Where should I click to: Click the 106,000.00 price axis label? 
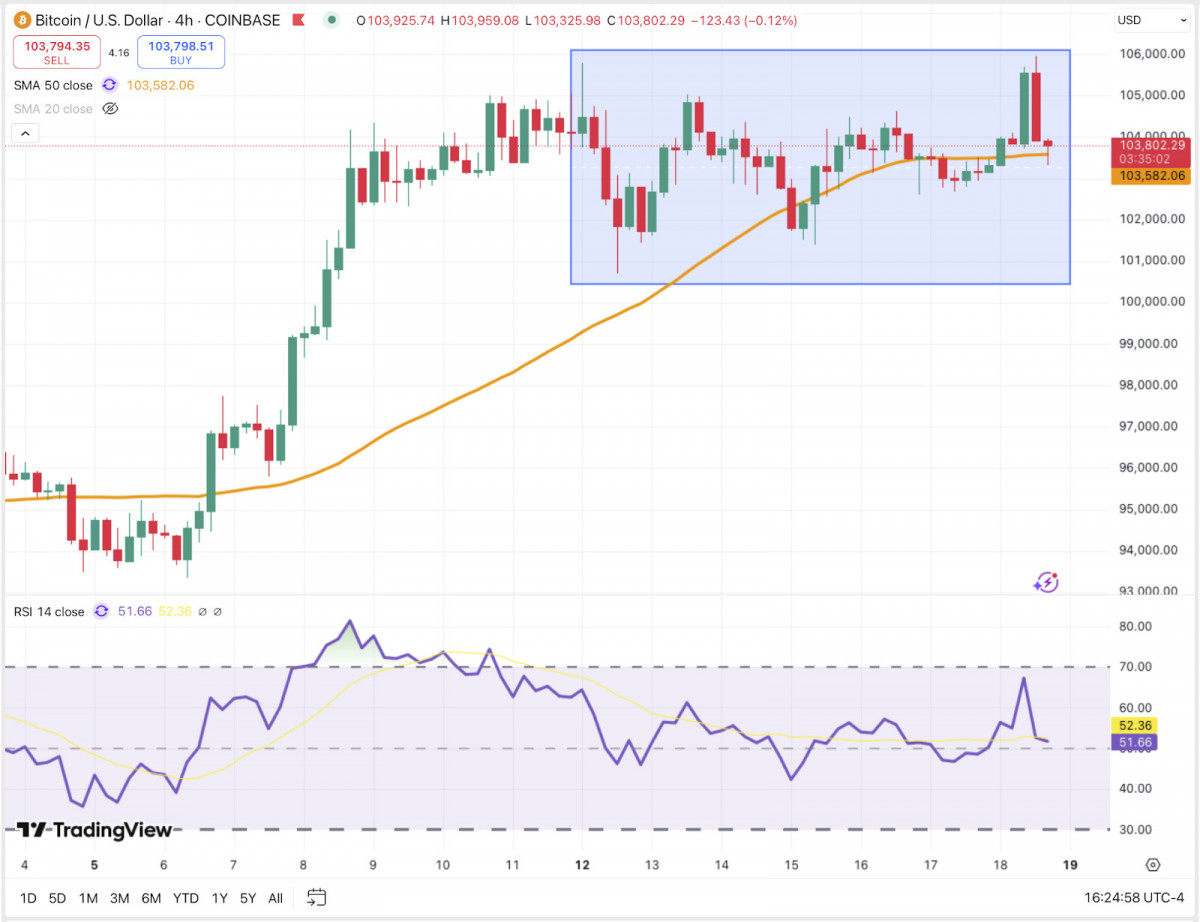coord(1151,54)
